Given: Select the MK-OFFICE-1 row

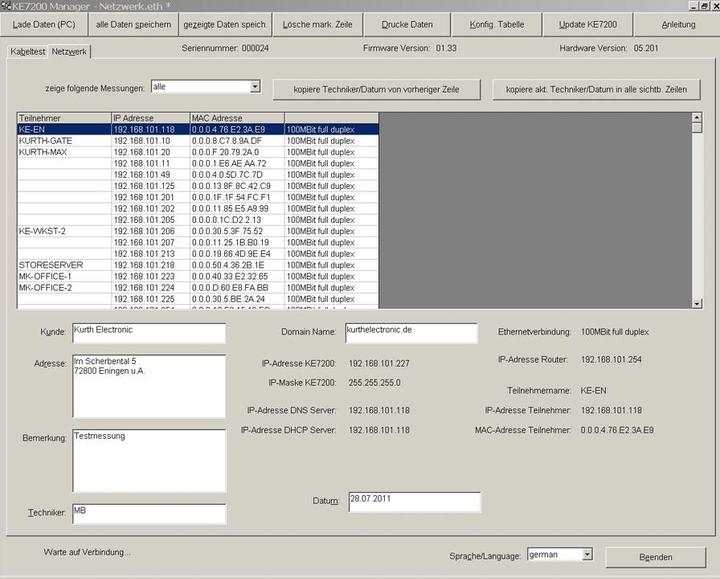Looking at the screenshot, I should (198, 276).
